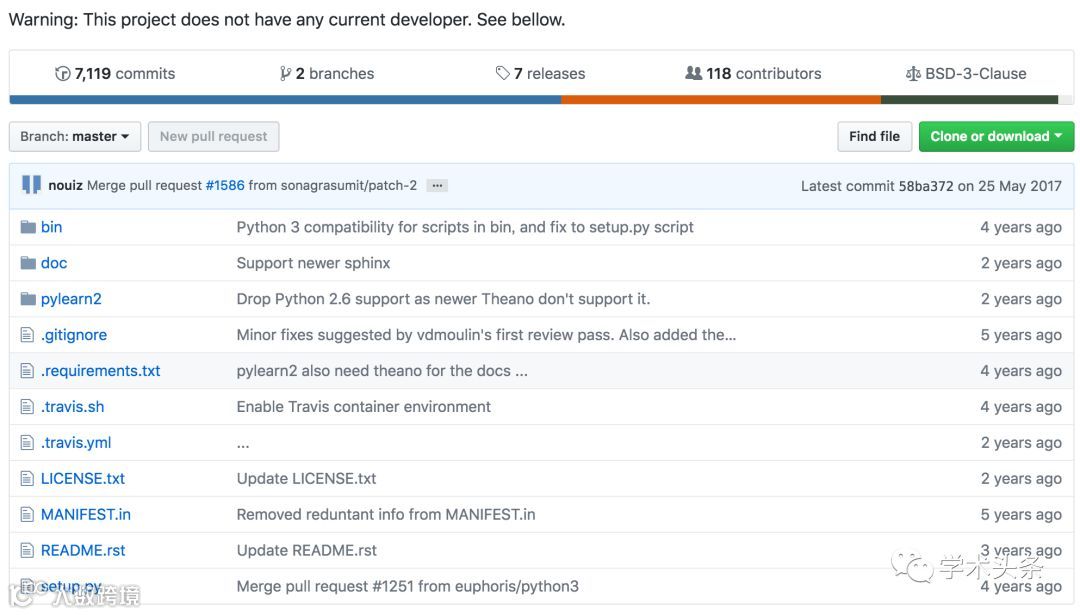This screenshot has width=1080, height=615.
Task: Open the doc folder
Action: point(54,263)
